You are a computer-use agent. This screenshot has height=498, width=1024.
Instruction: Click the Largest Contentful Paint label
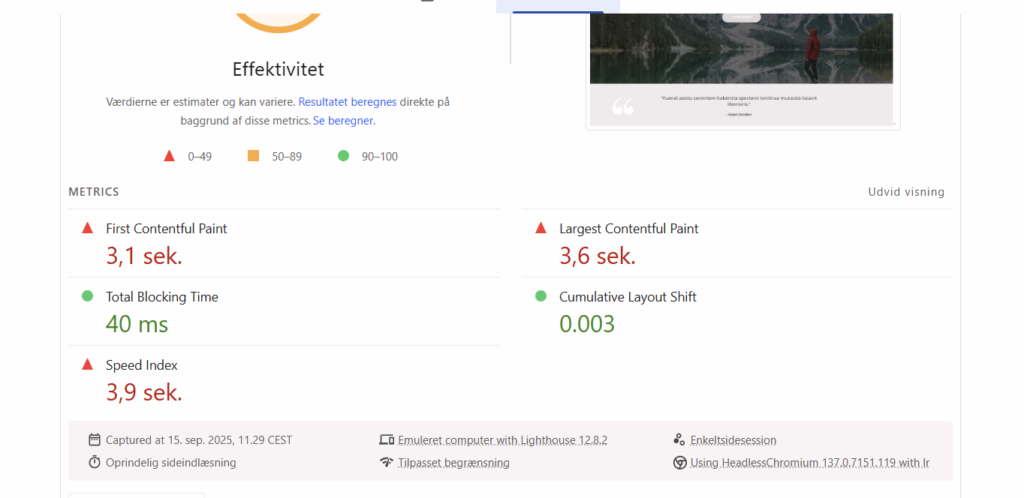point(629,228)
